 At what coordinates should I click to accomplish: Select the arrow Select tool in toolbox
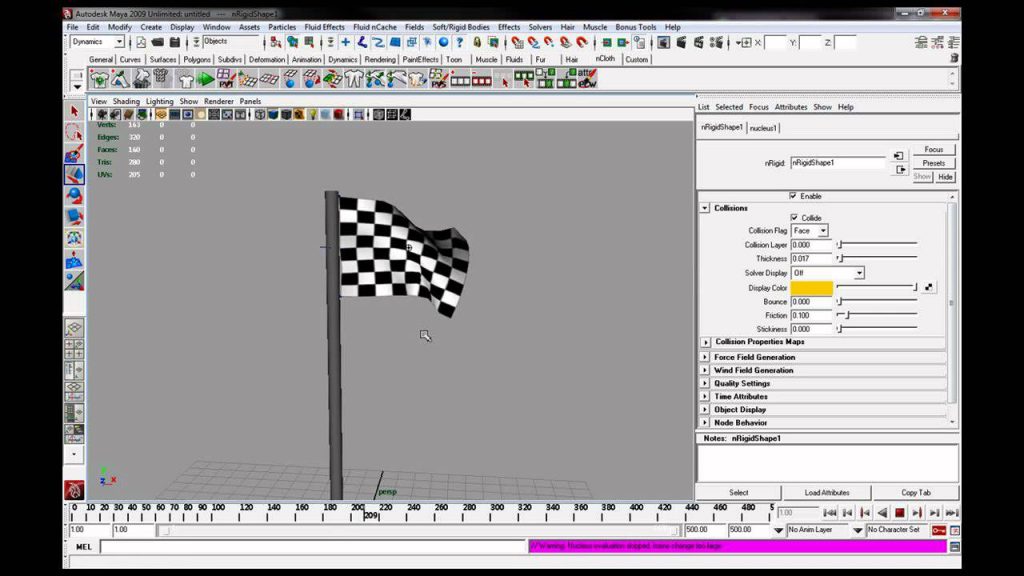(x=74, y=112)
